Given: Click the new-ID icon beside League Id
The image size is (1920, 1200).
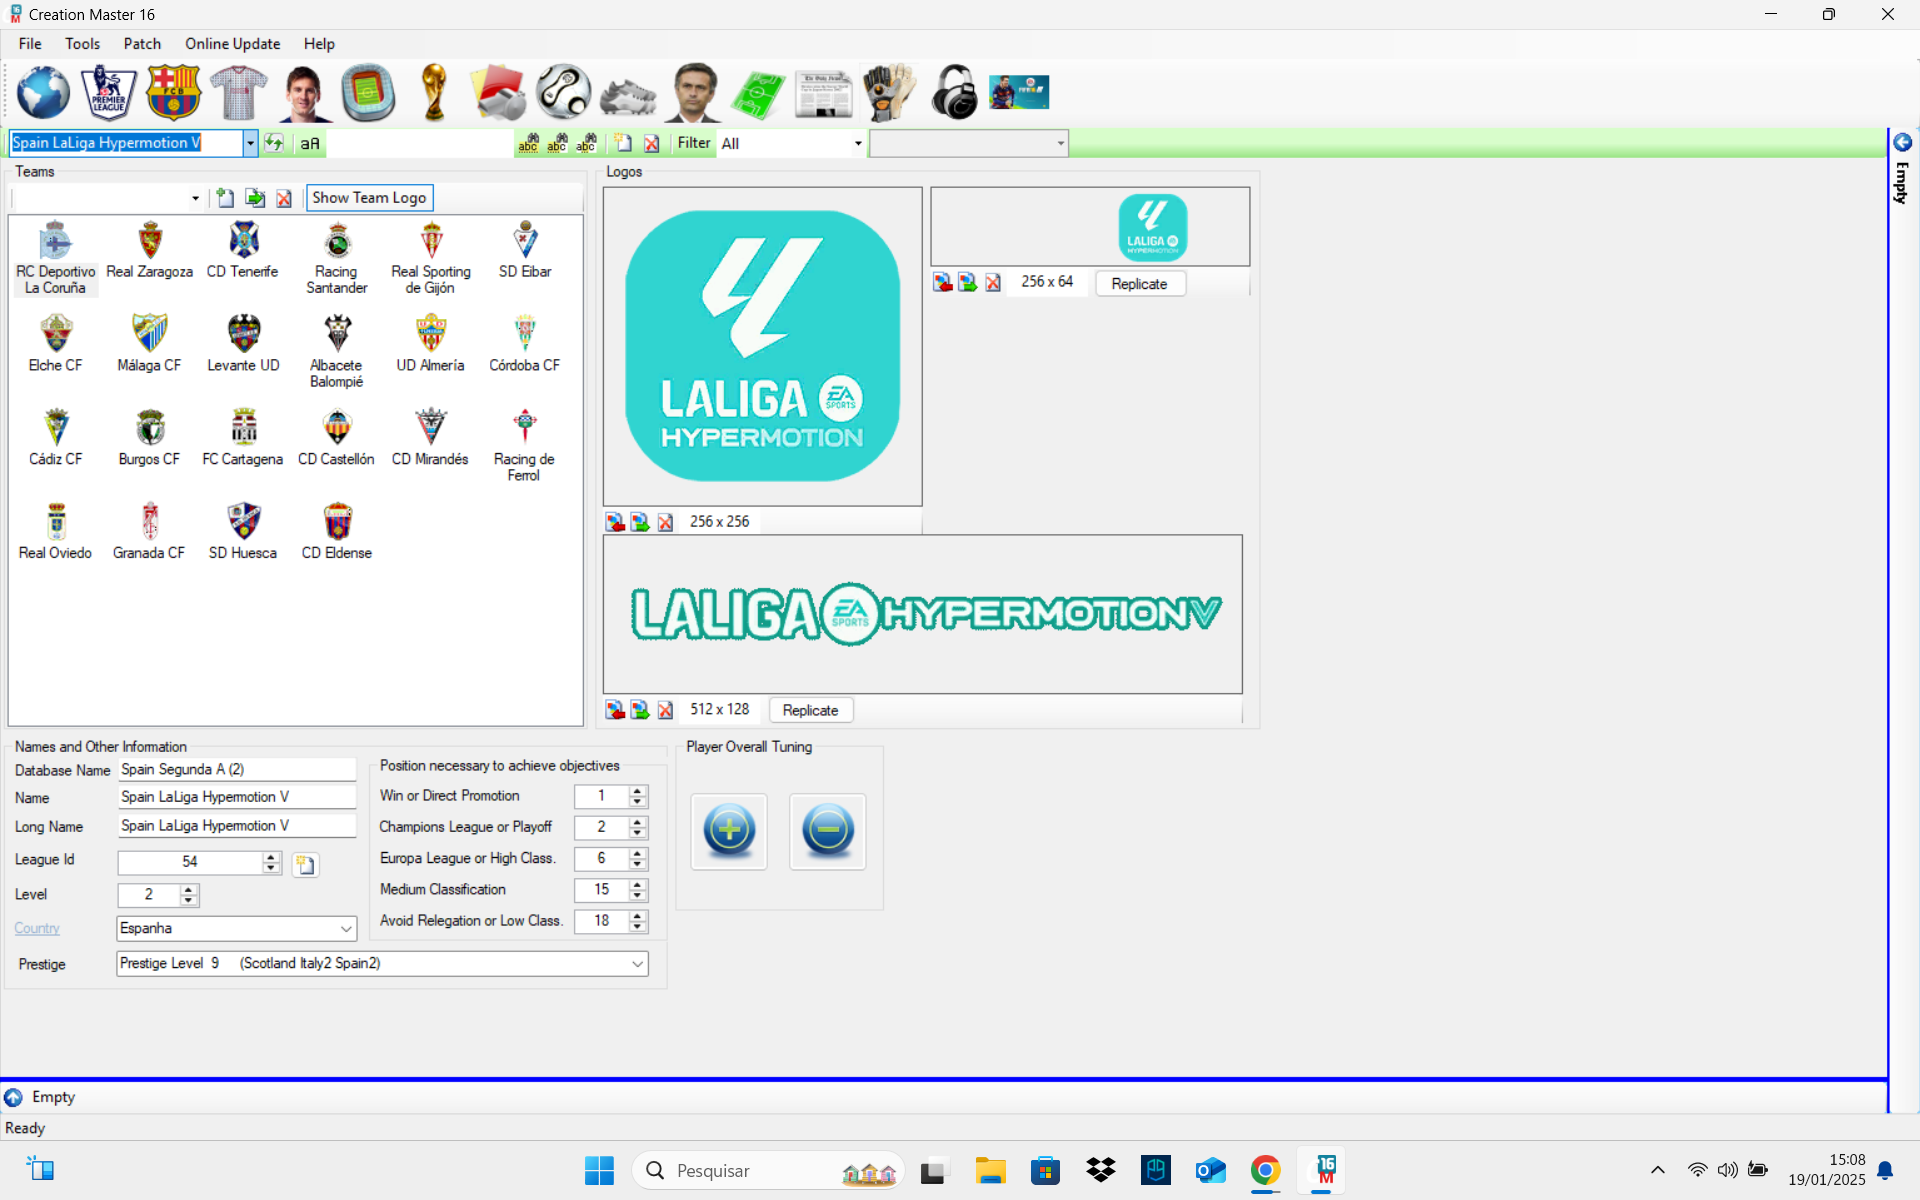Looking at the screenshot, I should pyautogui.click(x=305, y=864).
